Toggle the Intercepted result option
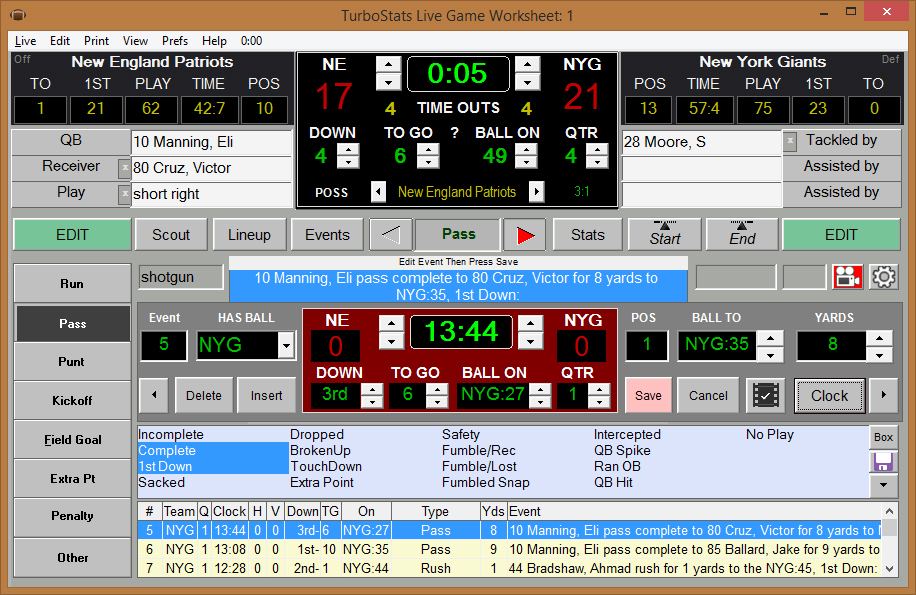The image size is (916, 595). point(627,434)
